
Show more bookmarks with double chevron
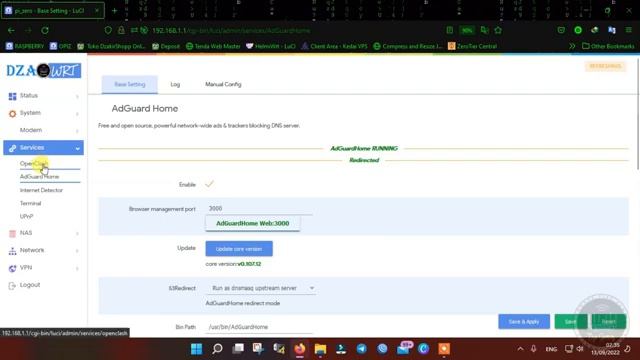(572, 46)
